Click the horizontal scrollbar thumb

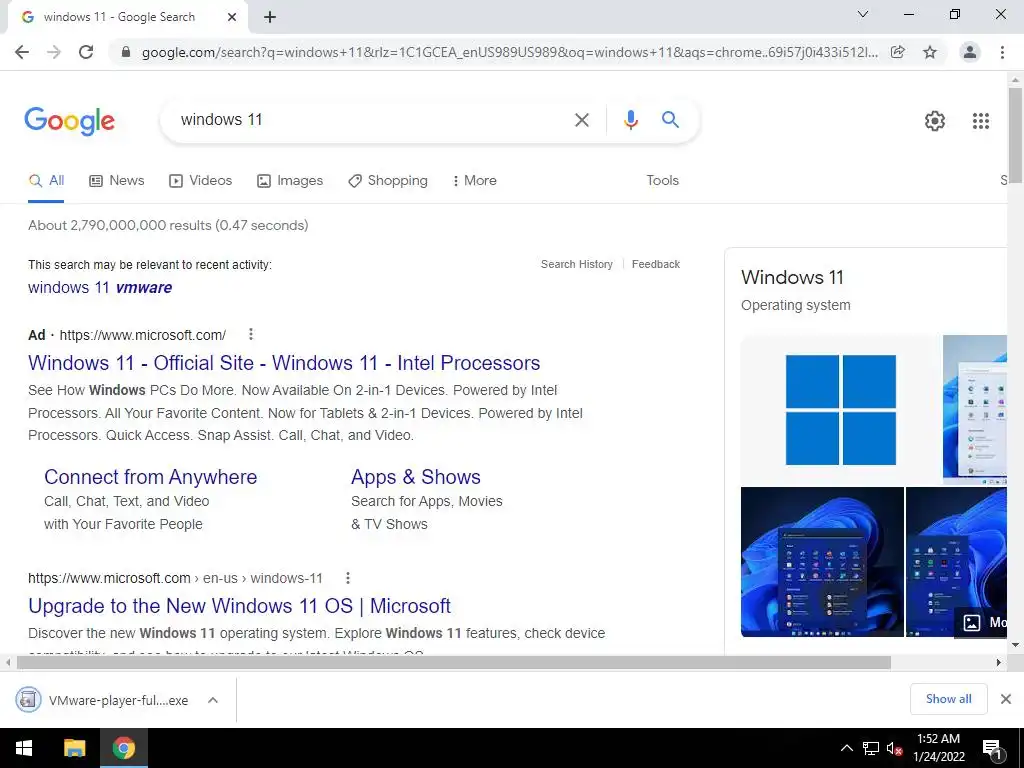click(x=454, y=663)
